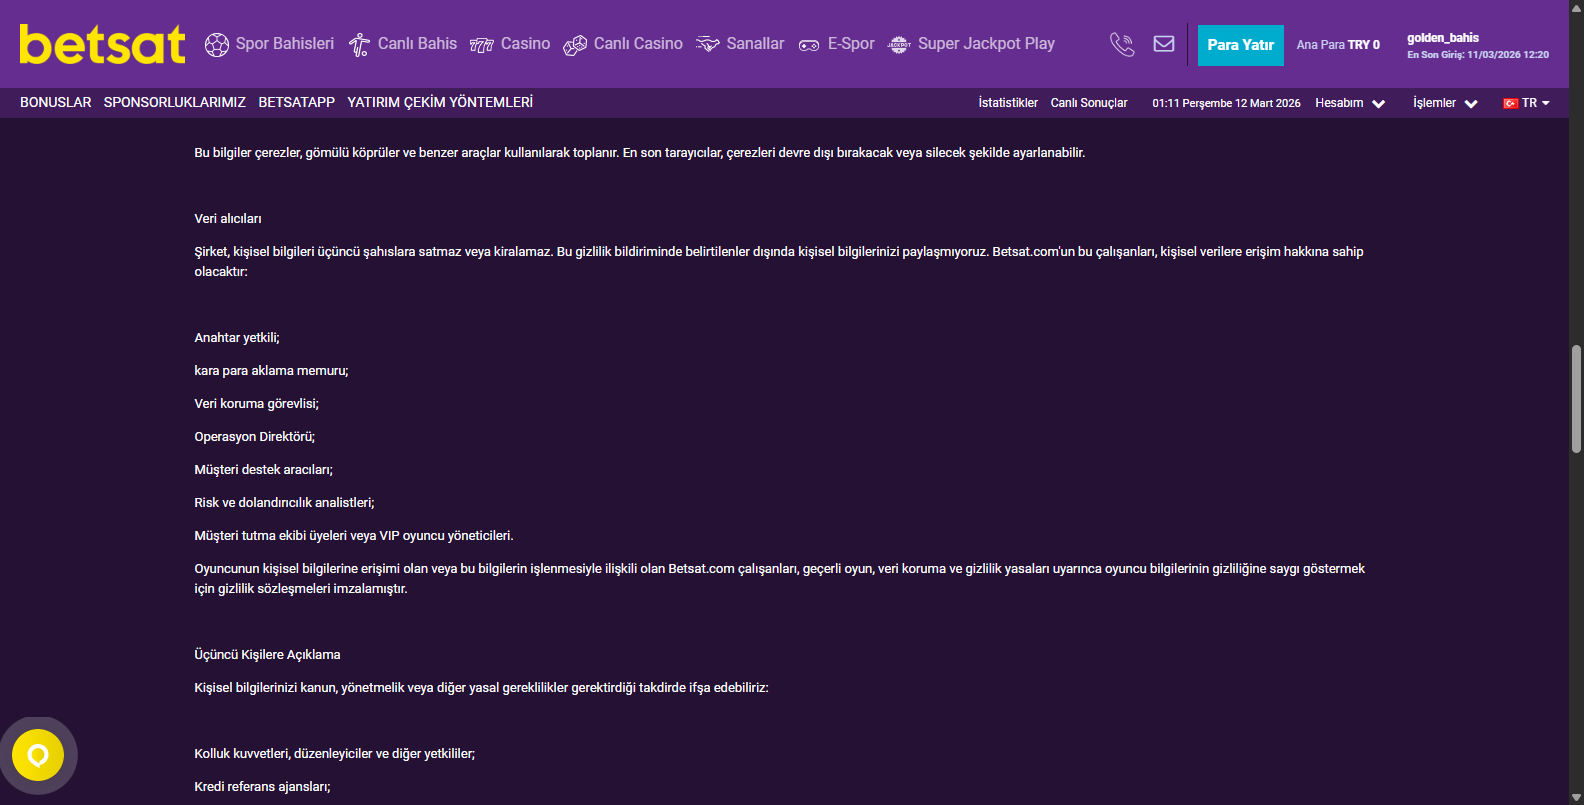Click the Canlı Bahis player icon
This screenshot has width=1584, height=805.
click(x=359, y=45)
